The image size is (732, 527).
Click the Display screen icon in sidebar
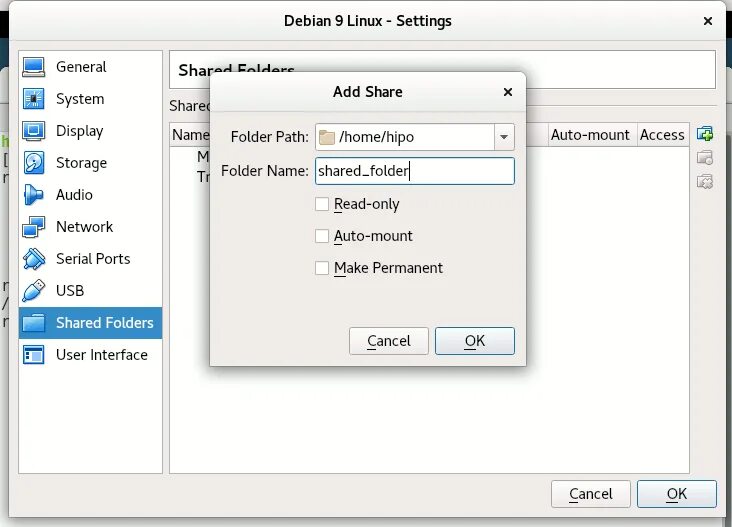tap(34, 131)
